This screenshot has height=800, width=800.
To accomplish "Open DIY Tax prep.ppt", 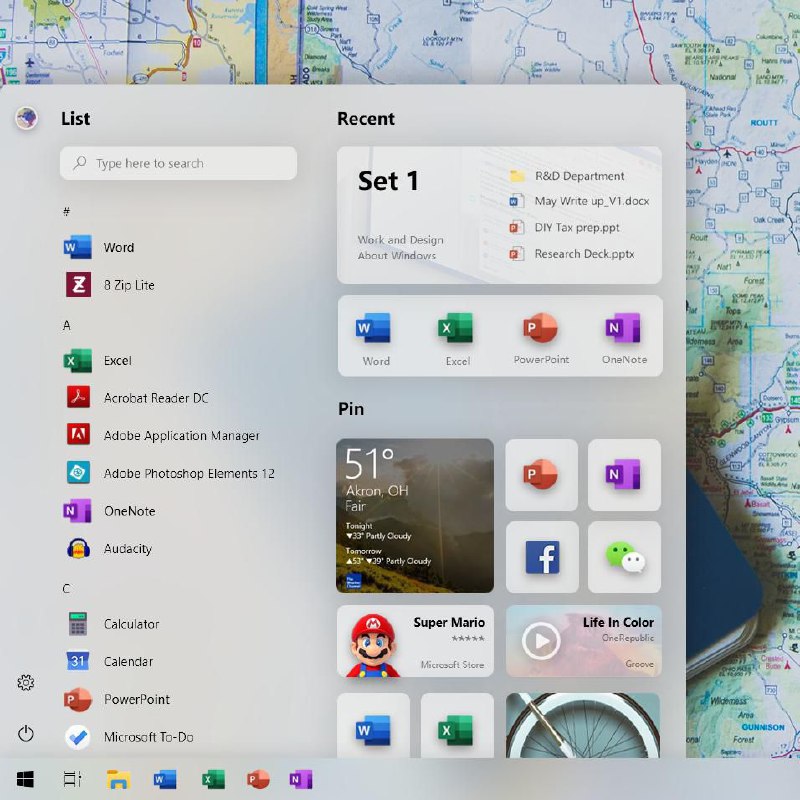I will (x=564, y=228).
